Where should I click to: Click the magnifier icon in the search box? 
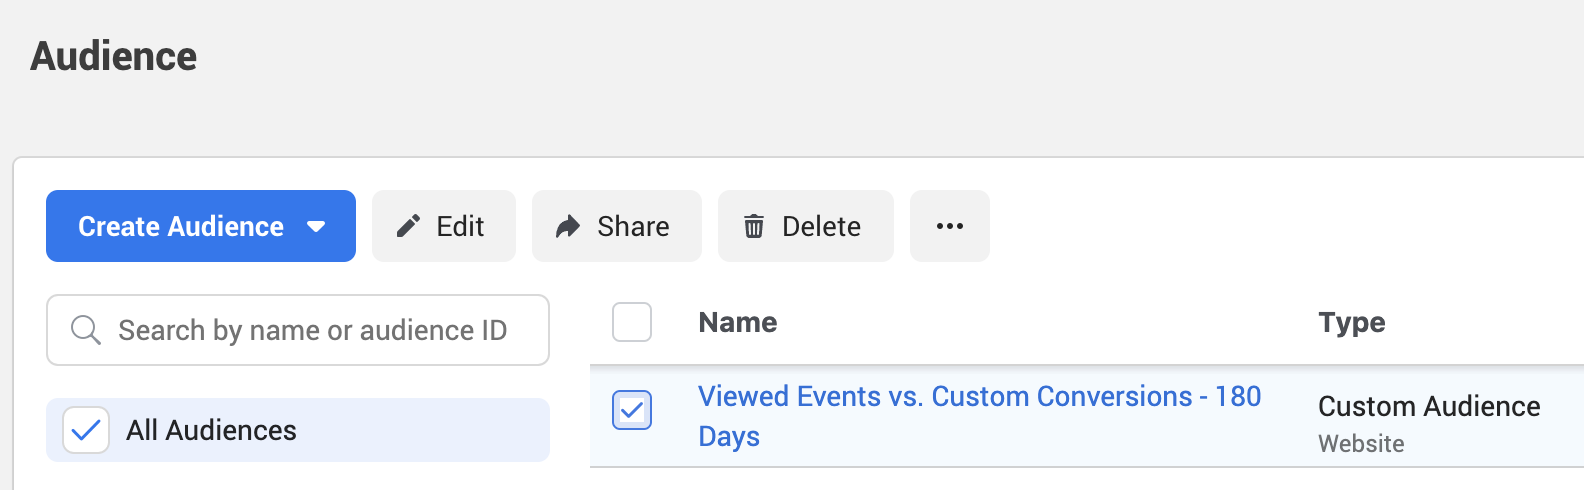click(86, 330)
